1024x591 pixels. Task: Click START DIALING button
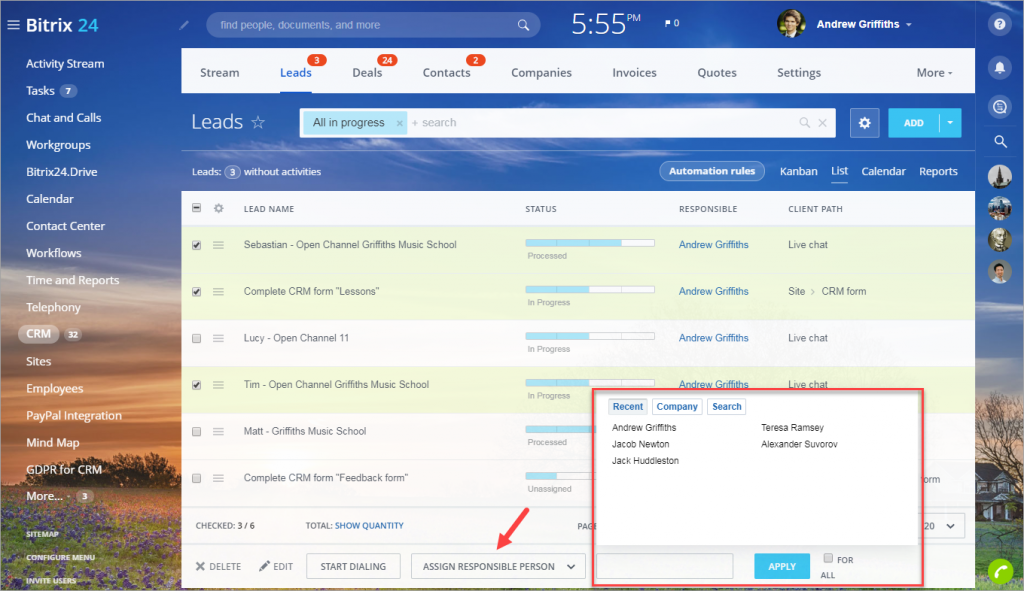[353, 566]
